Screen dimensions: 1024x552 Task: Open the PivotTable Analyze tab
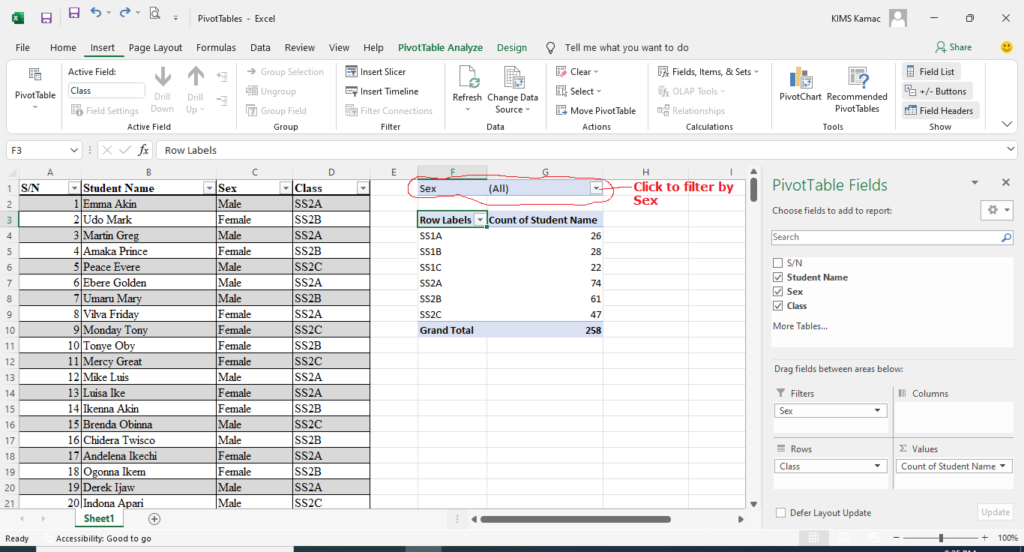(440, 48)
